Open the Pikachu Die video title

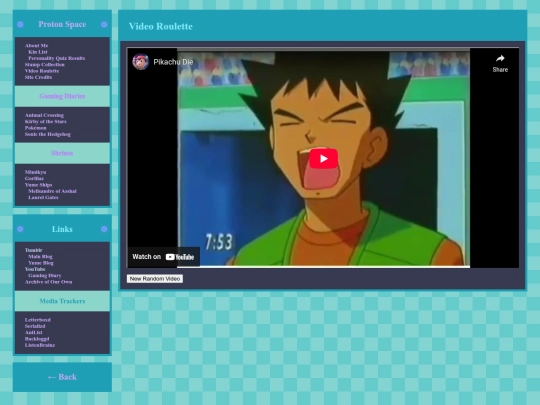[173, 62]
